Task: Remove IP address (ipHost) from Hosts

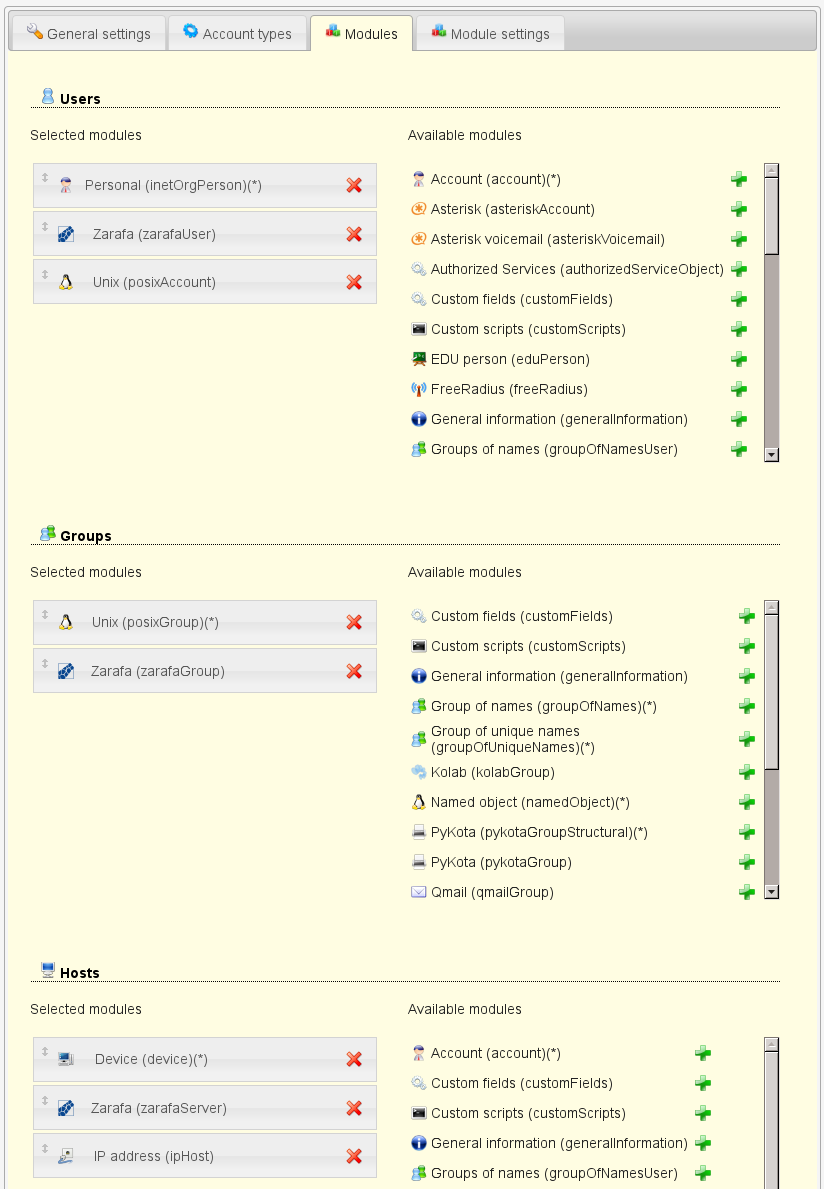Action: [x=353, y=1156]
